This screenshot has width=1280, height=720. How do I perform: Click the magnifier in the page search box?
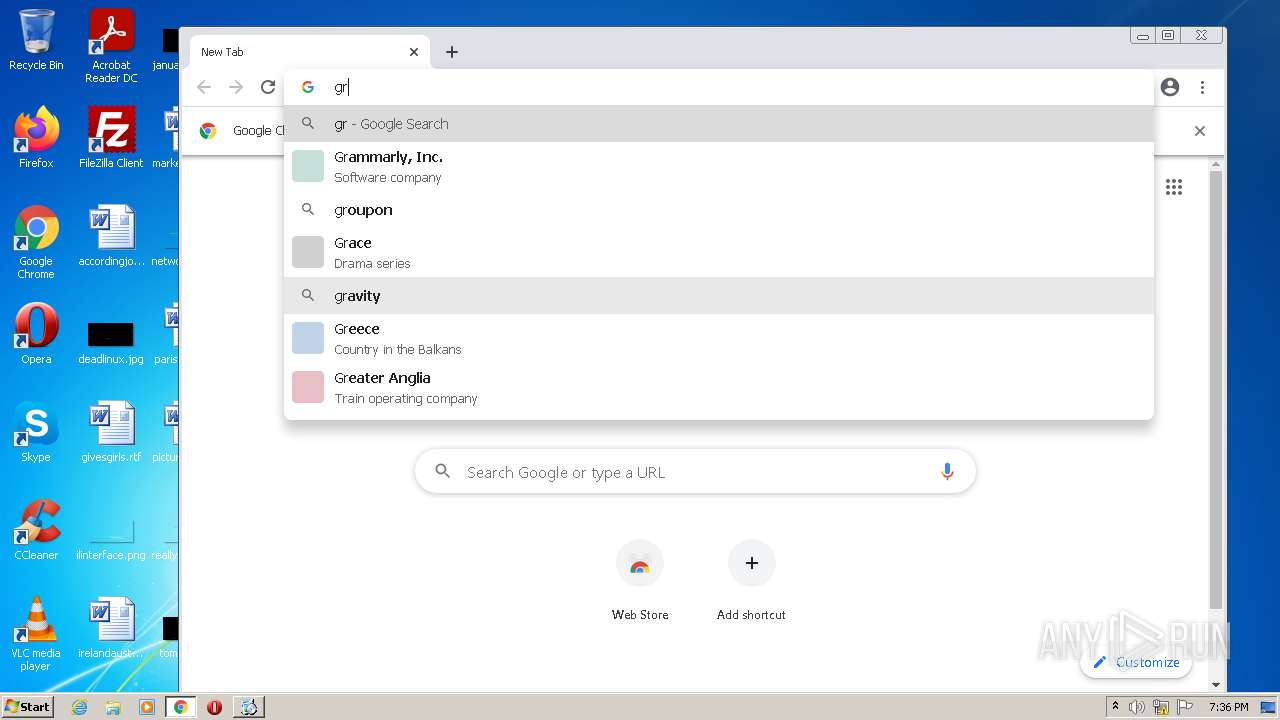[442, 472]
